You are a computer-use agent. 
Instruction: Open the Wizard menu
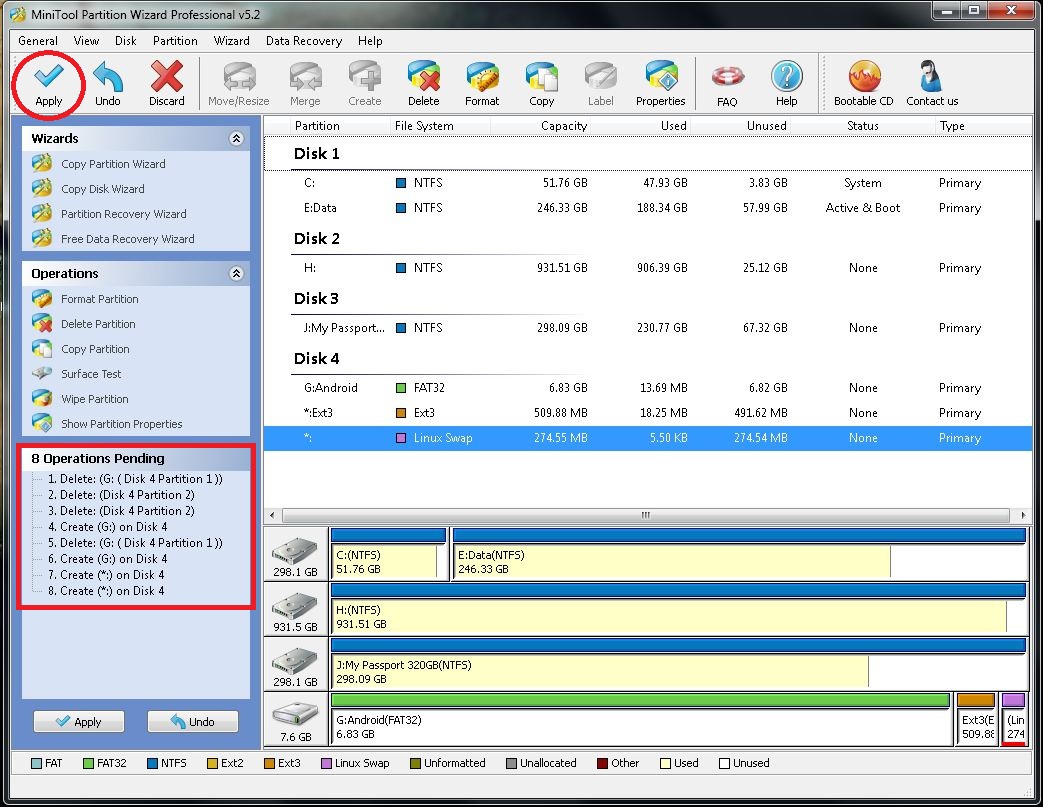(231, 41)
